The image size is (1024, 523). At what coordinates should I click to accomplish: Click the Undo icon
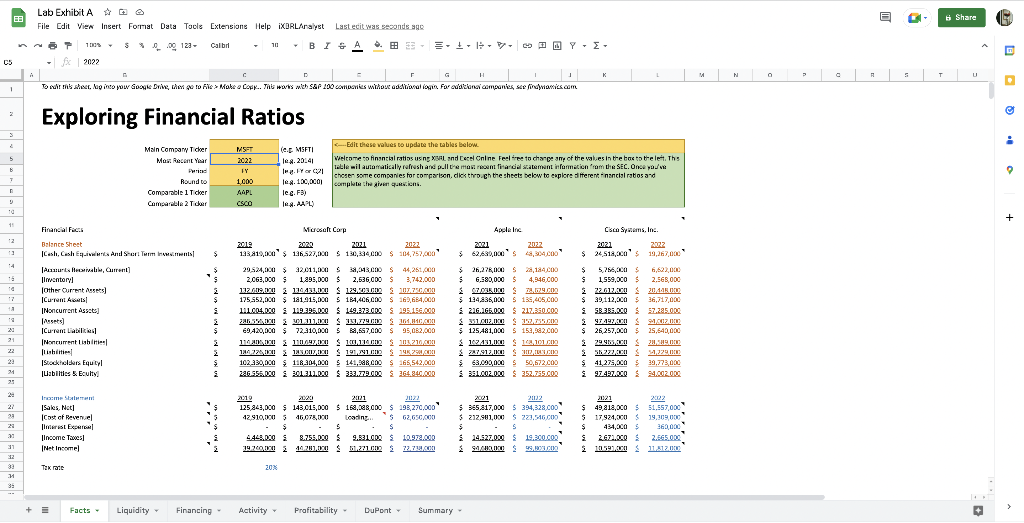pyautogui.click(x=23, y=46)
